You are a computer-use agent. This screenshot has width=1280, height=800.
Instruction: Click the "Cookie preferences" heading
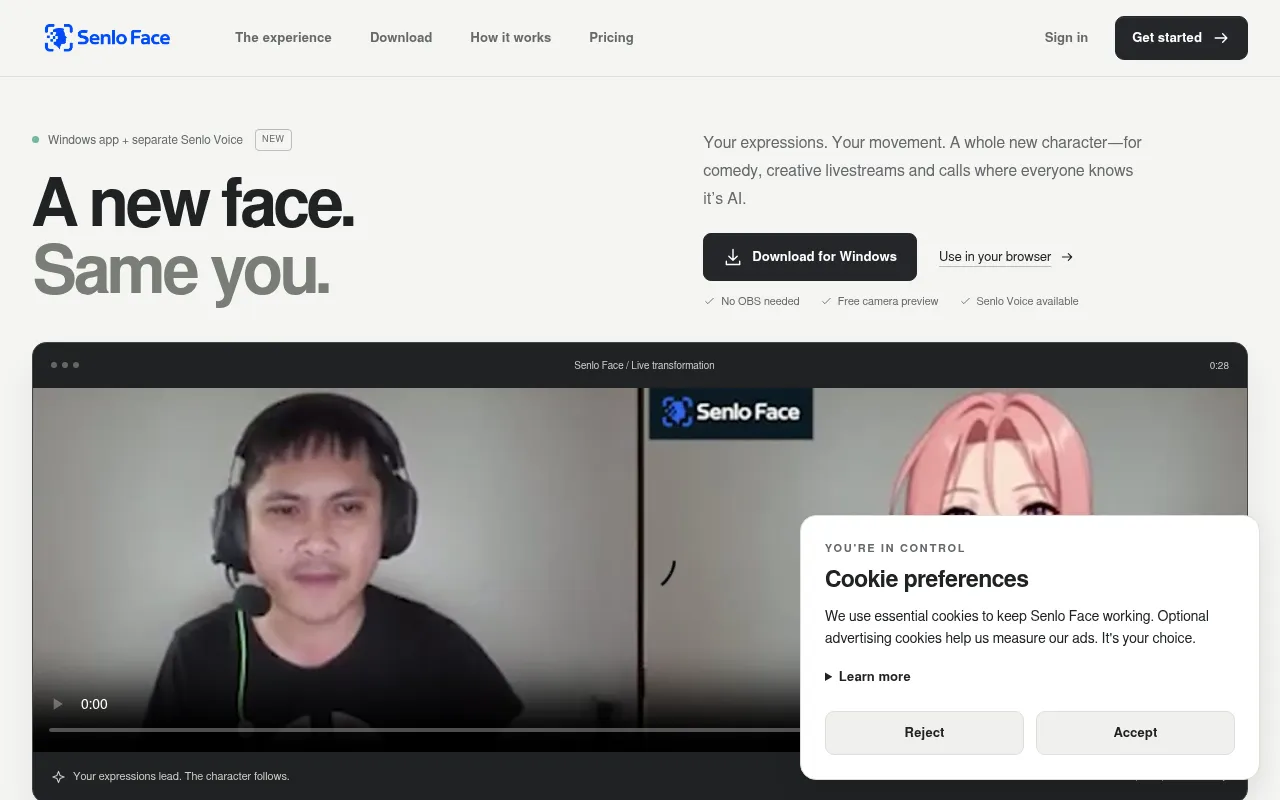coord(926,579)
